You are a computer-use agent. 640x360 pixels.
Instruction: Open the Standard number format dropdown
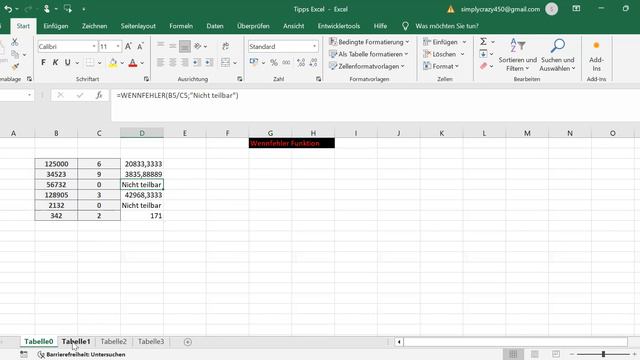[x=314, y=47]
